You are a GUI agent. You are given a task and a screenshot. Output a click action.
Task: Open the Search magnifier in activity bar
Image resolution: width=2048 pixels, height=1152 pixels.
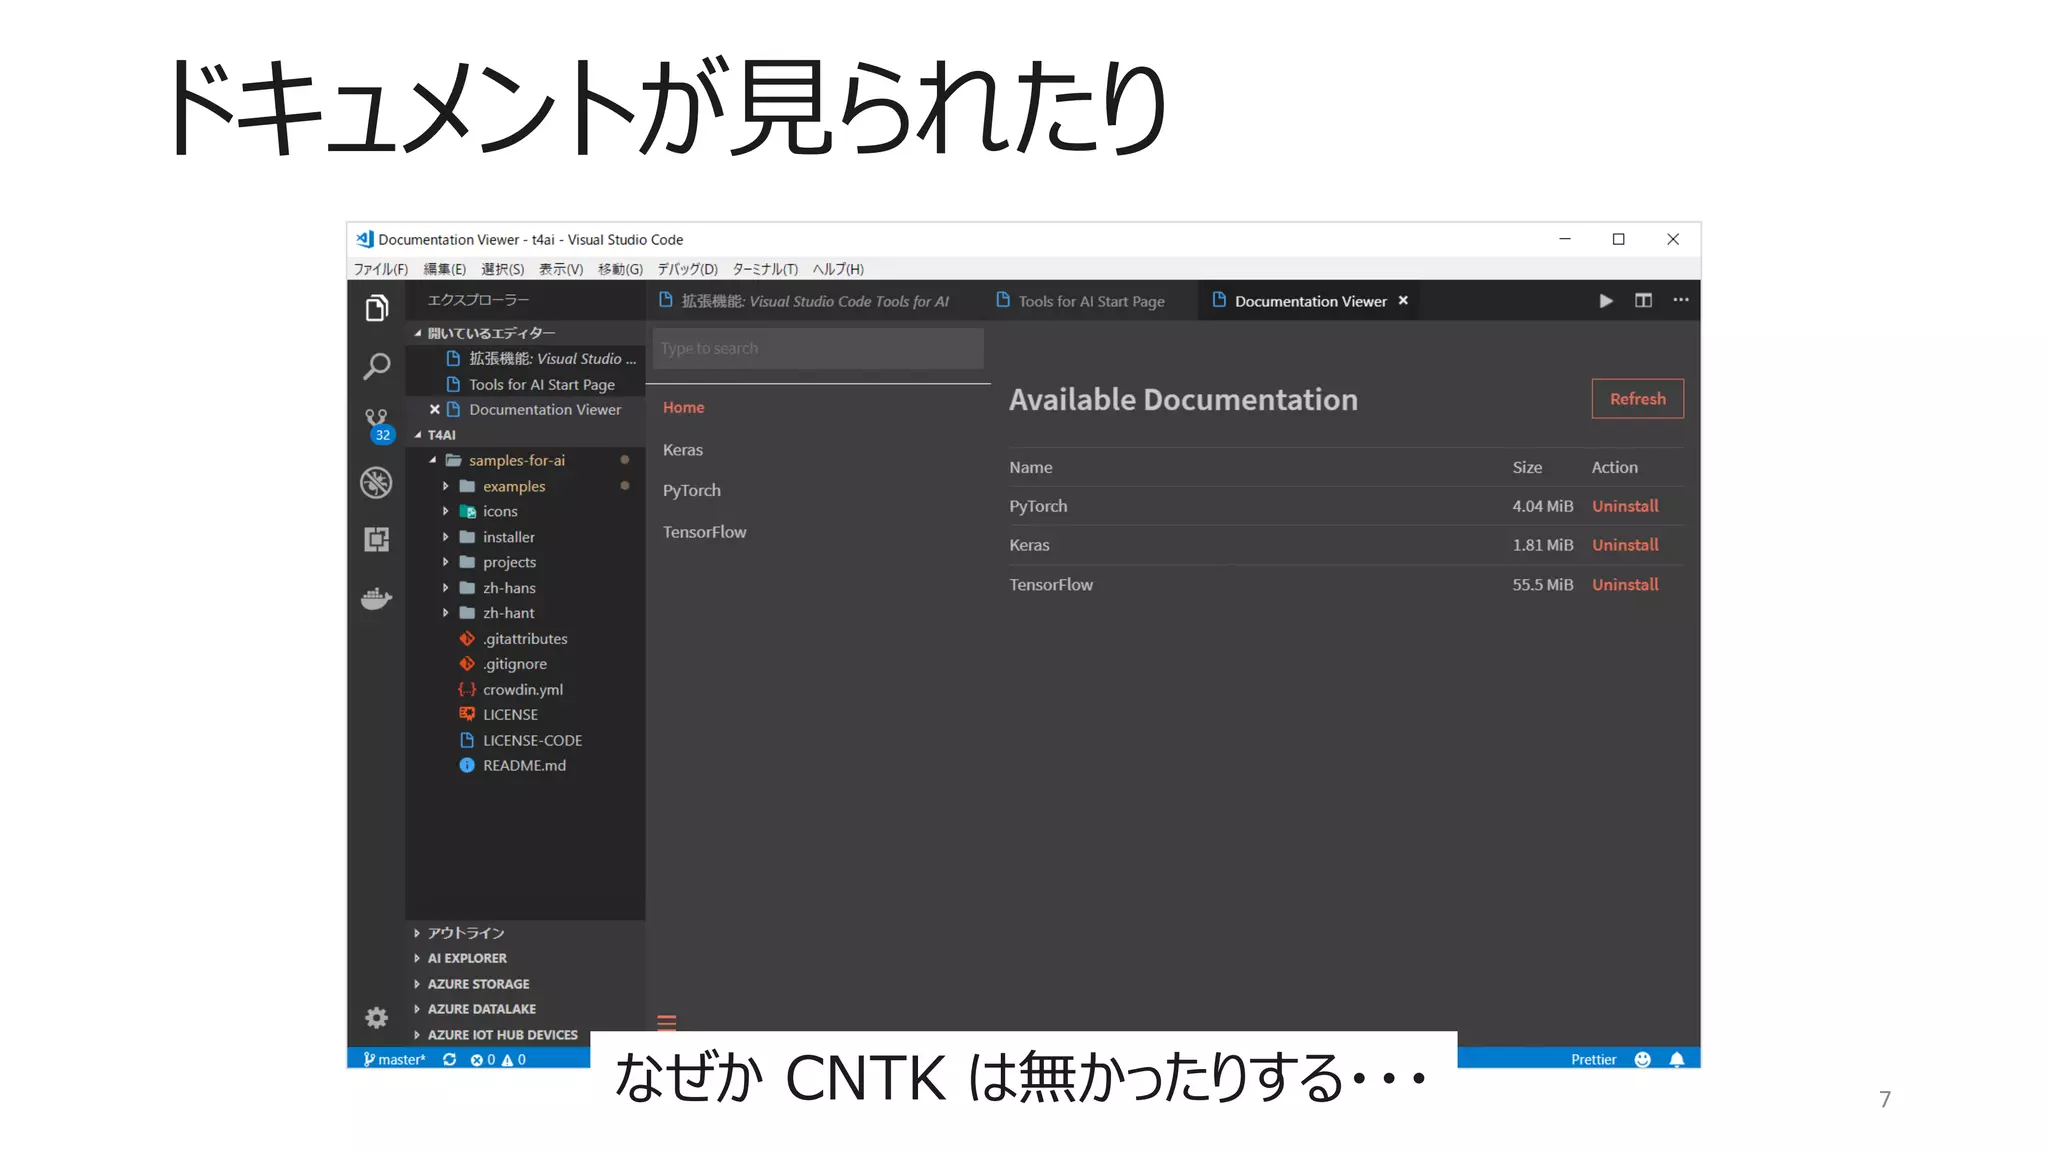pyautogui.click(x=376, y=366)
